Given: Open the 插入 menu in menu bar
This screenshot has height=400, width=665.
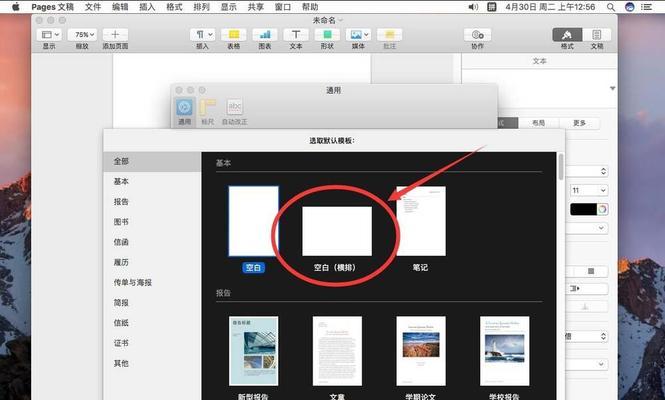Looking at the screenshot, I should click(147, 7).
